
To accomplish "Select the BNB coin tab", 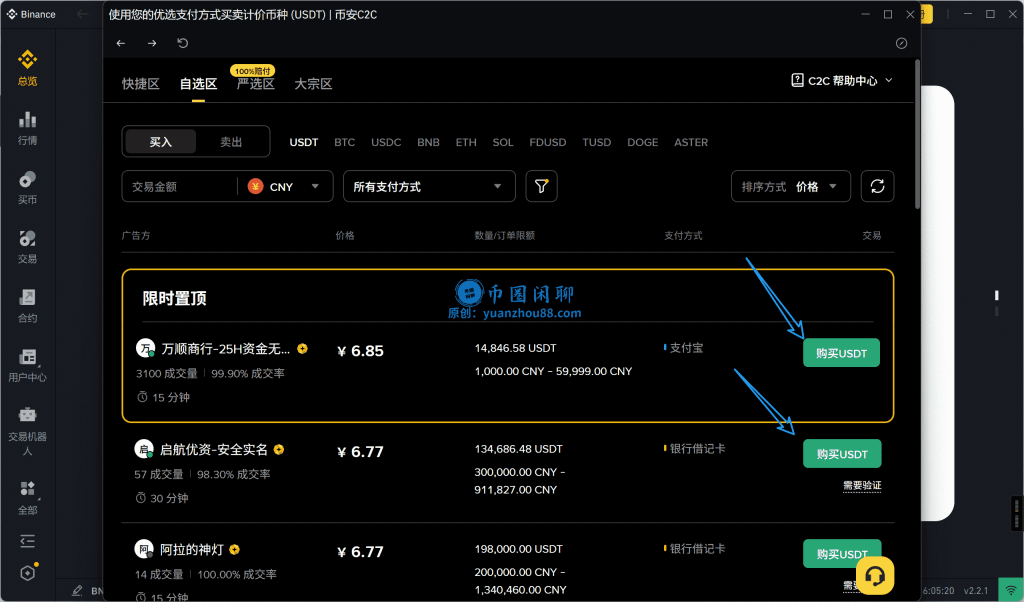I will pos(428,142).
